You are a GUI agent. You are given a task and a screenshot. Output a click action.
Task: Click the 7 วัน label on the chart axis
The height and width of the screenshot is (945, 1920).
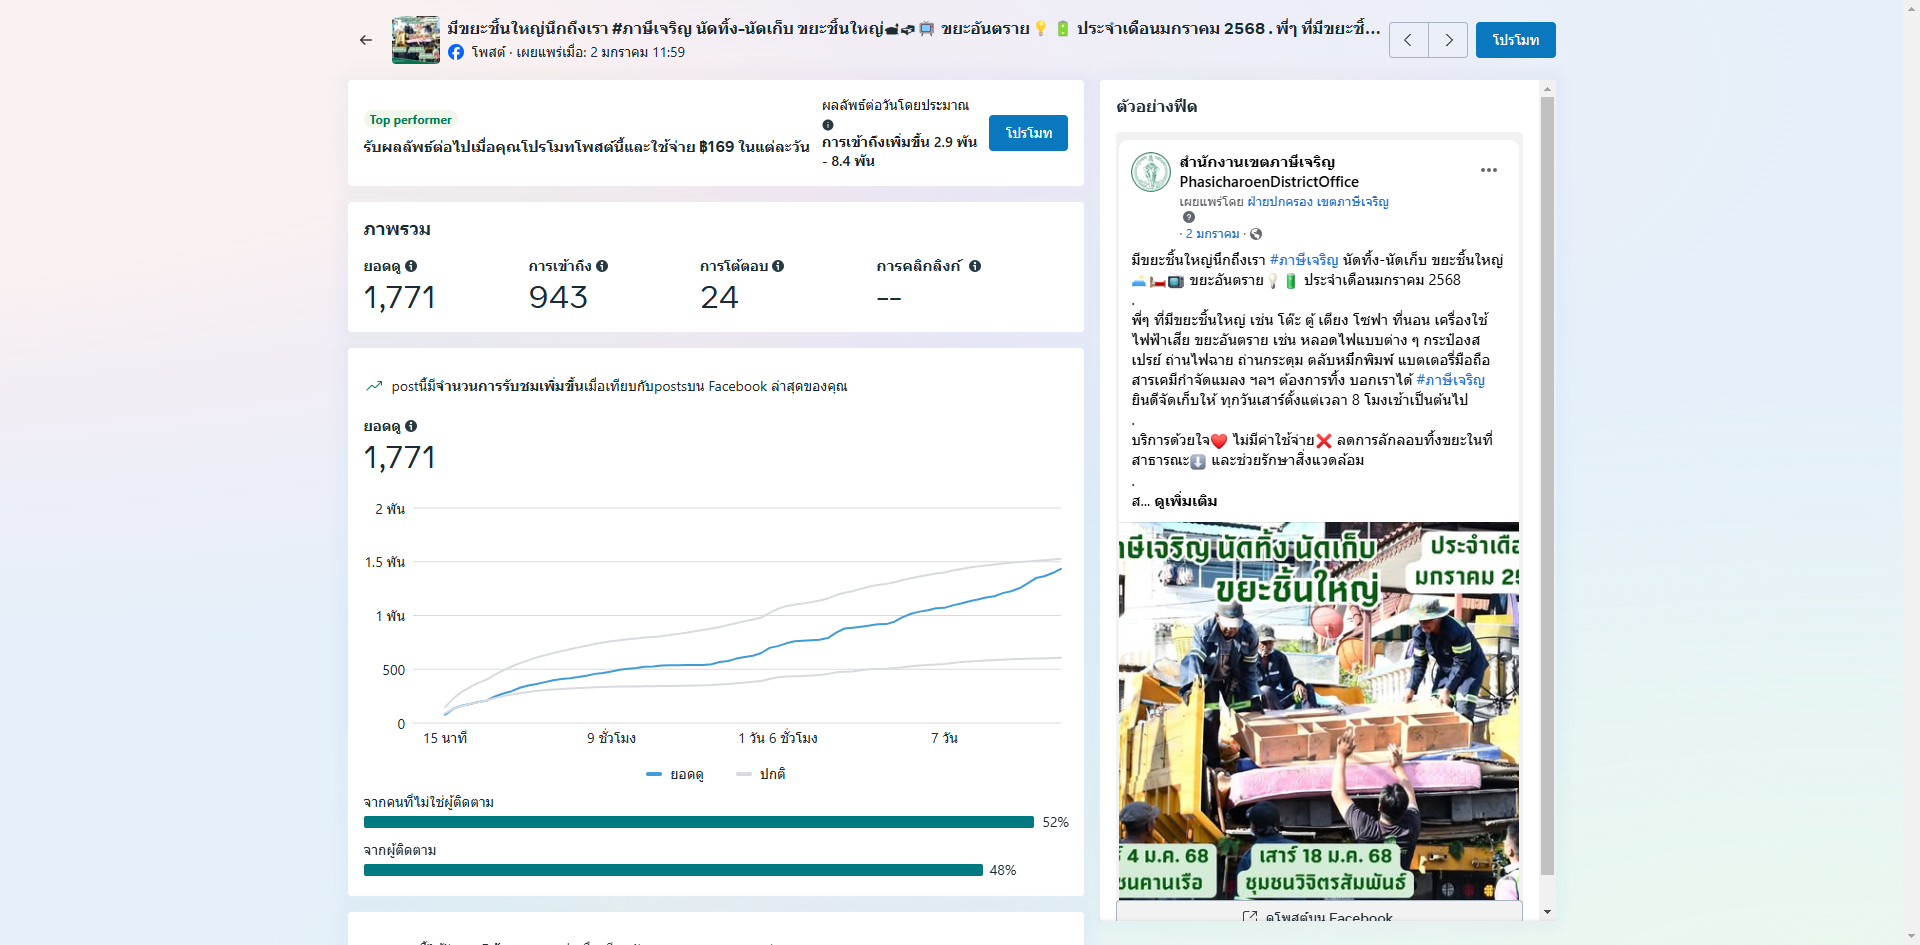pos(944,738)
